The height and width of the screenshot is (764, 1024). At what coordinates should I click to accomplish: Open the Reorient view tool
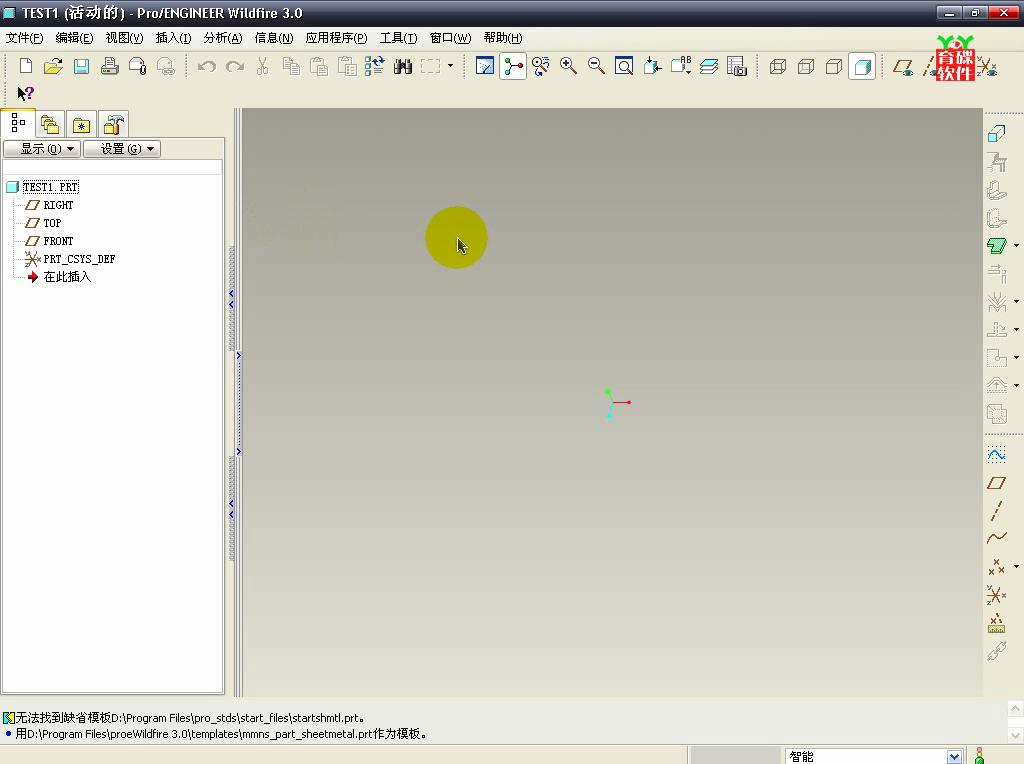click(652, 66)
